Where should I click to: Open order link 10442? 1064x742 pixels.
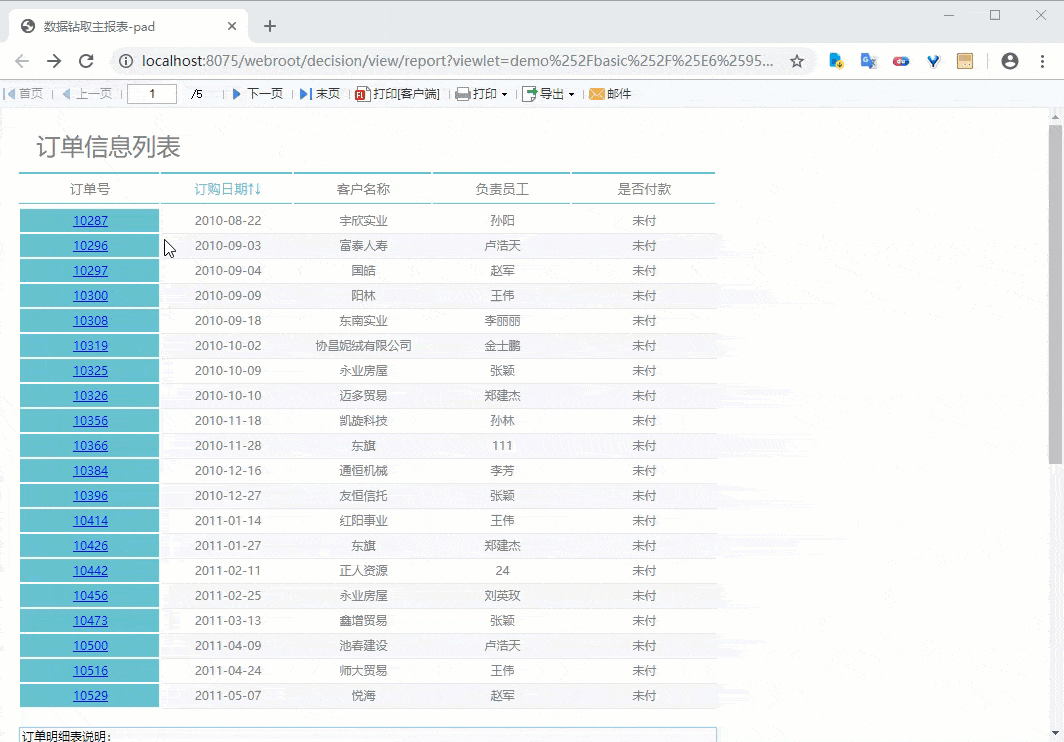click(90, 570)
